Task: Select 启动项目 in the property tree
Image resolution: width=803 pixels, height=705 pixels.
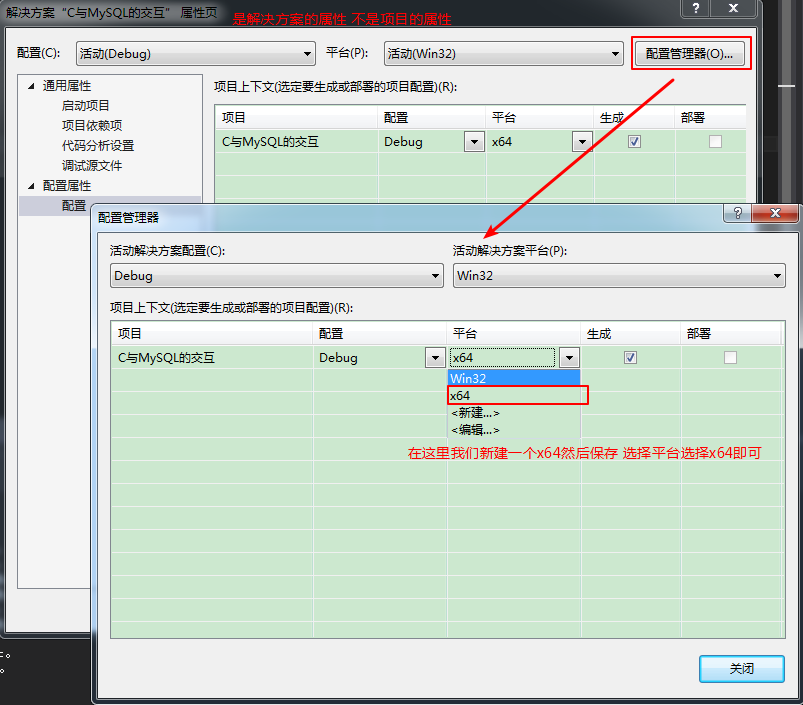Action: coord(86,106)
